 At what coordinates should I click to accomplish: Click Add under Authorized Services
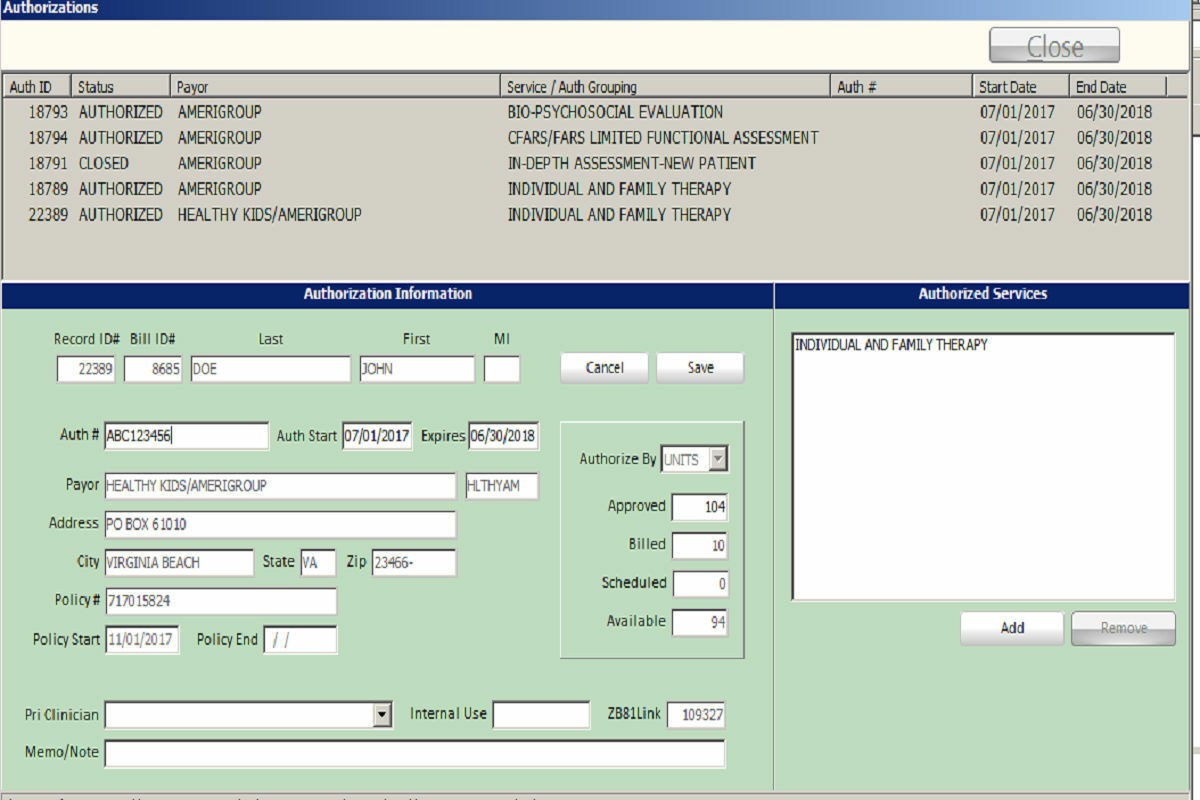(1012, 628)
